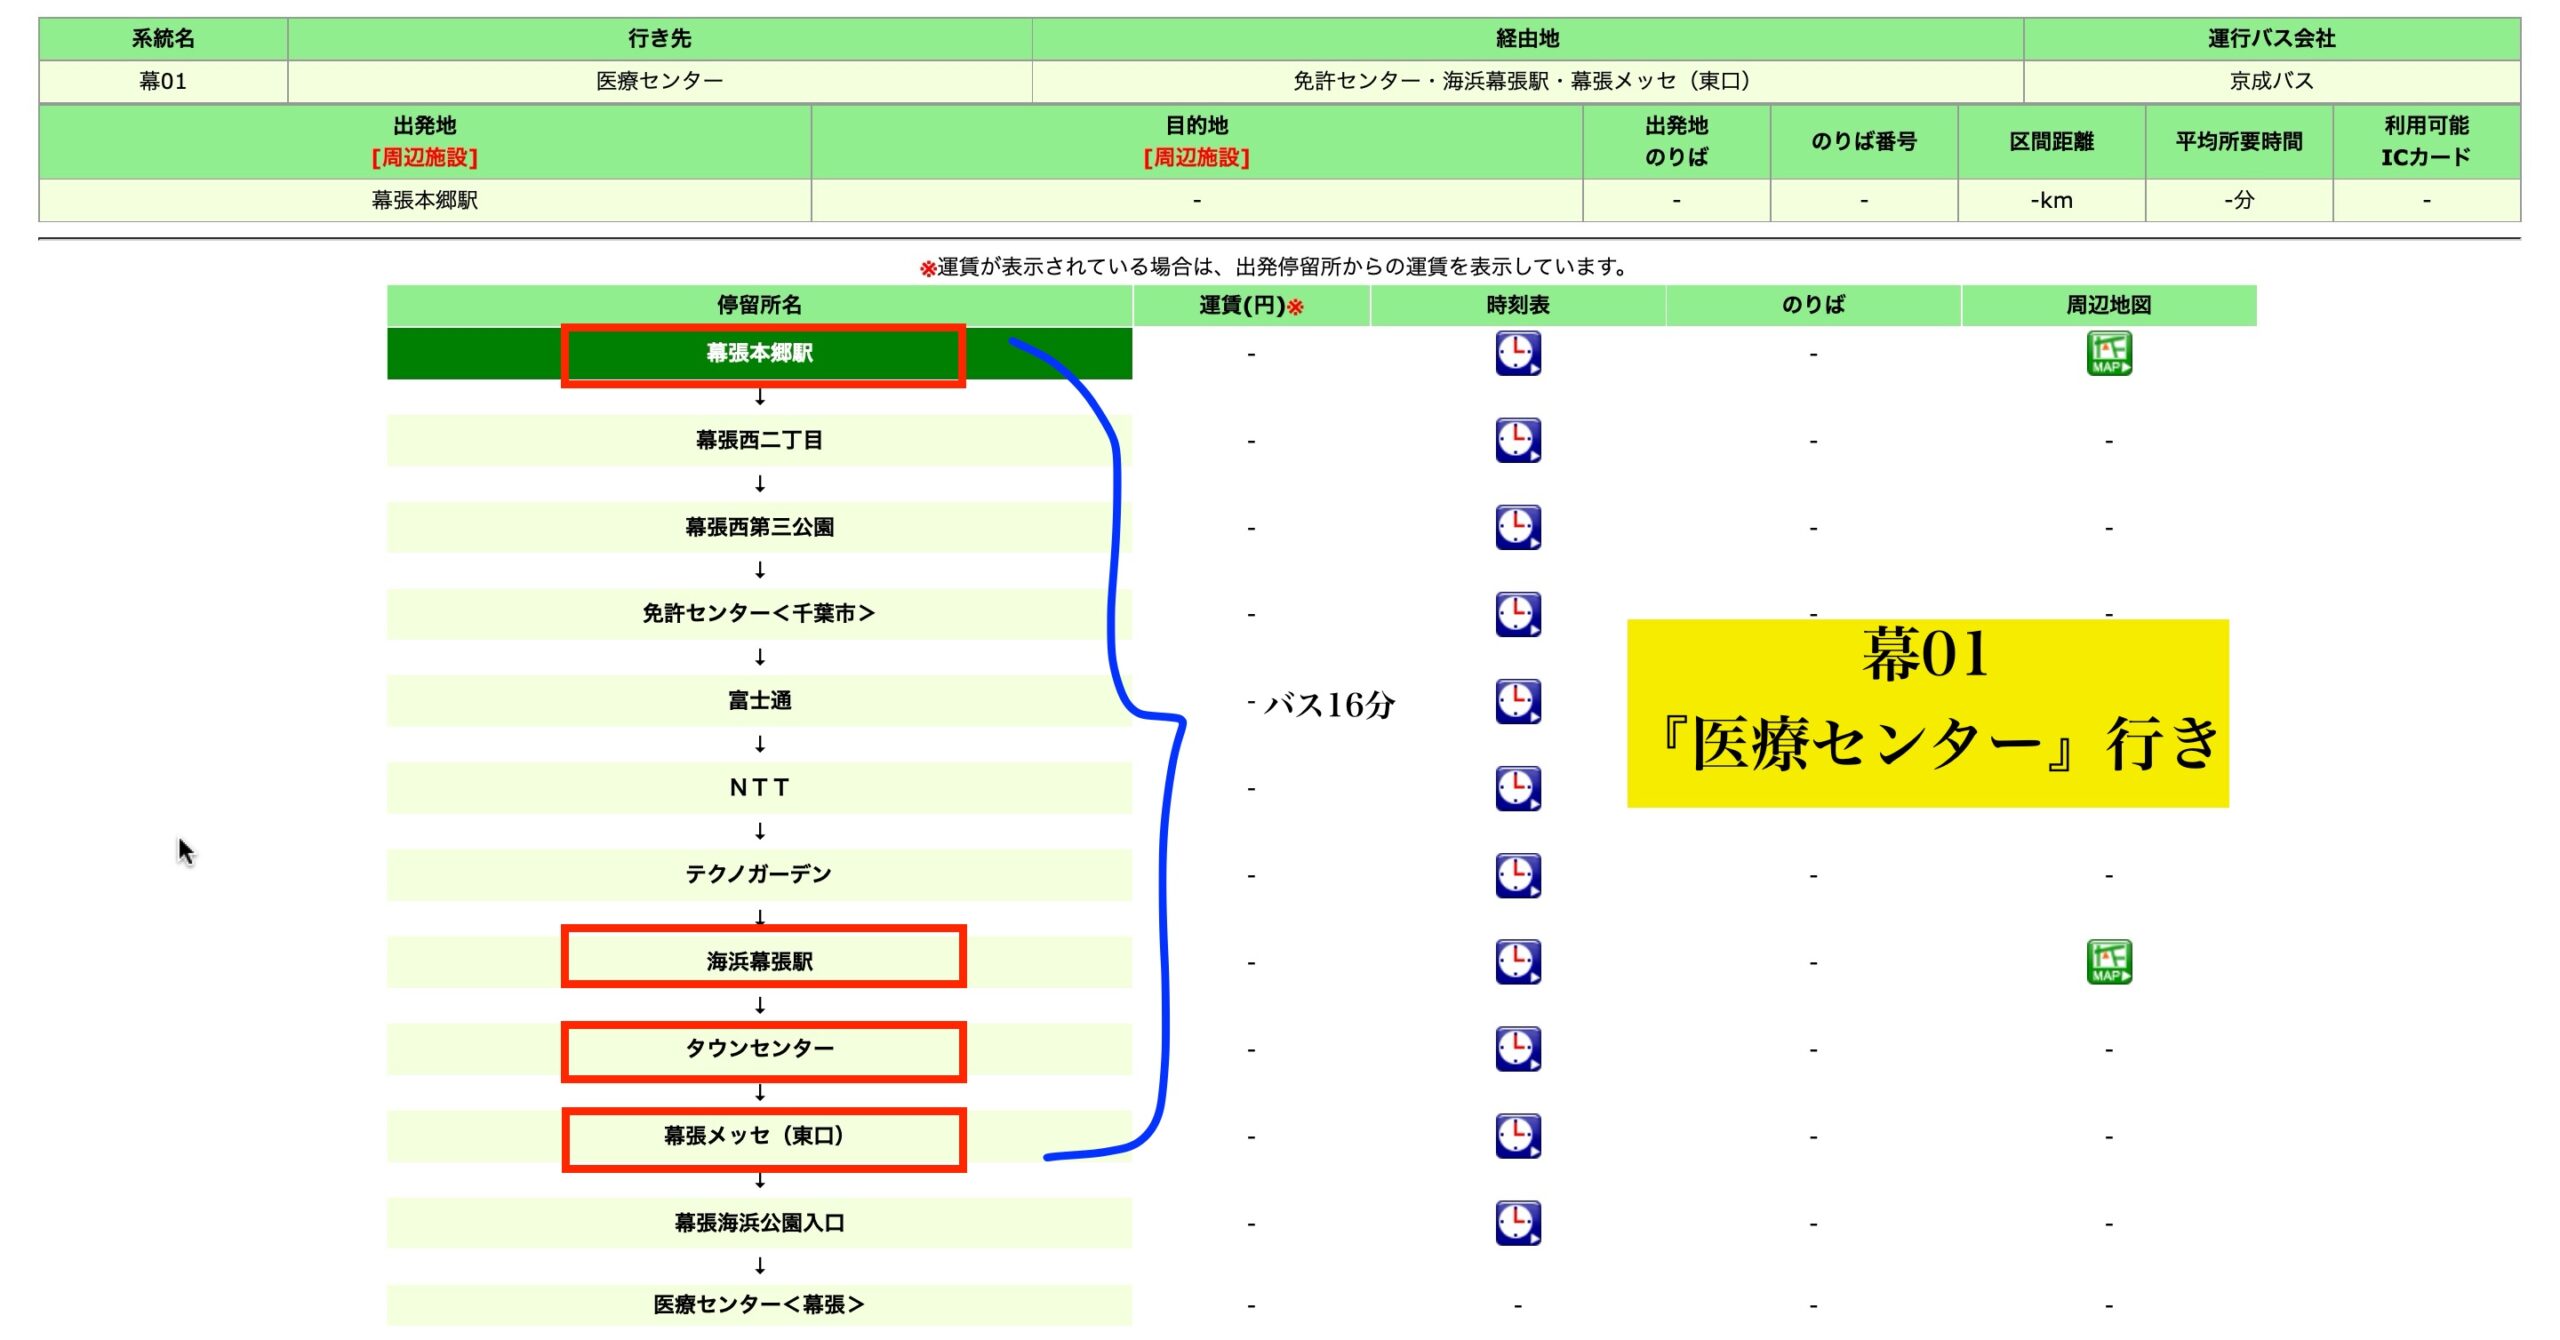The height and width of the screenshot is (1340, 2560).
Task: Click the 医療センター＜幕張＞ stop name
Action: click(x=759, y=1305)
